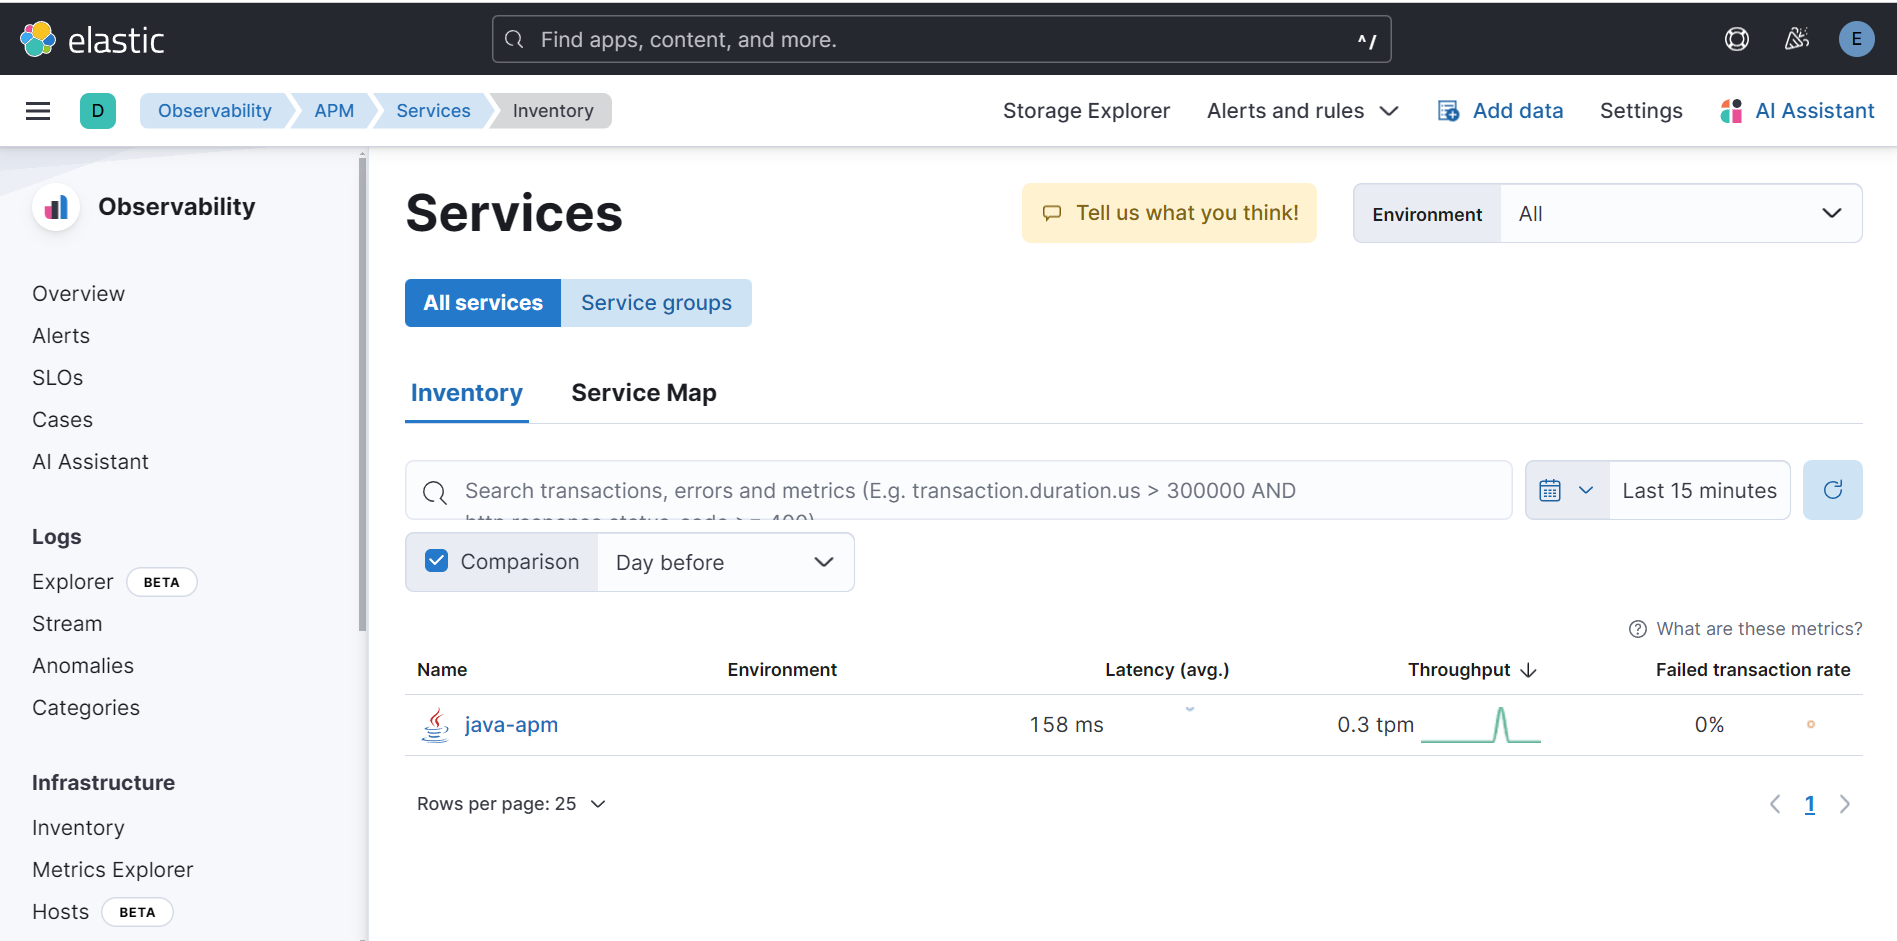Switch to the Service Map tab
Screen dimensions: 1897x941
point(643,393)
